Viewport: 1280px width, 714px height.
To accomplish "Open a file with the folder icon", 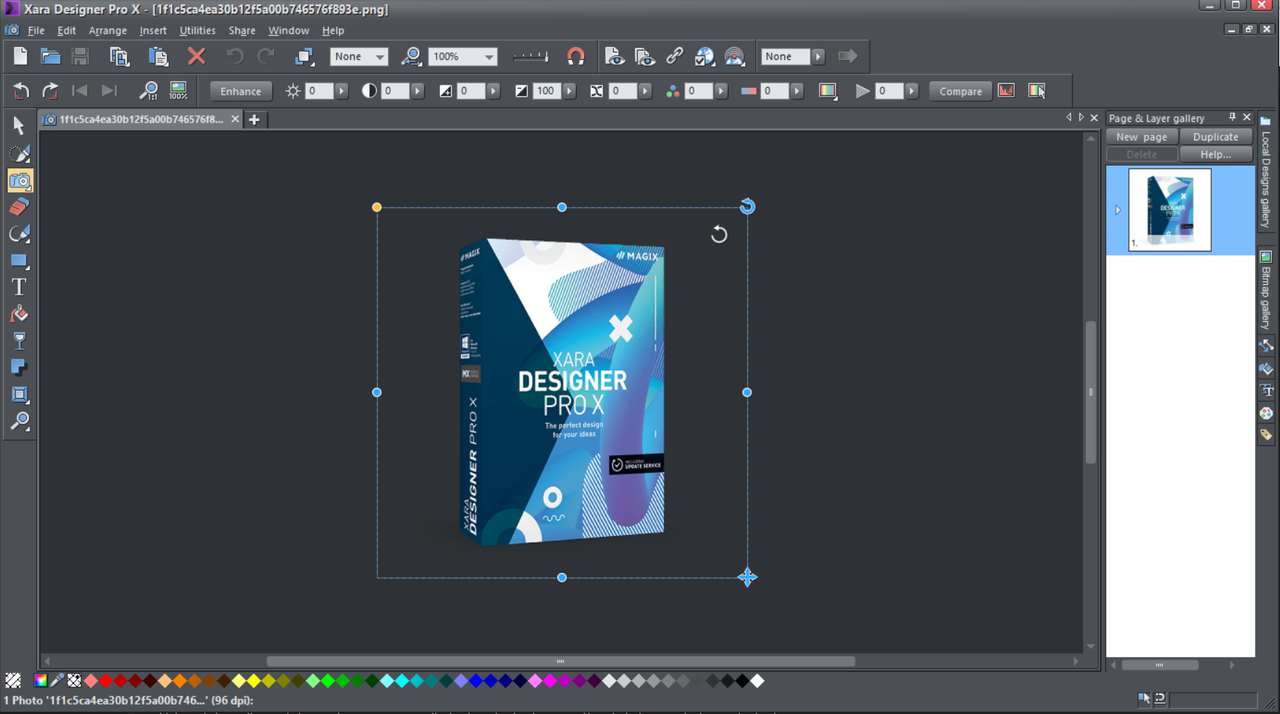I will tap(50, 57).
